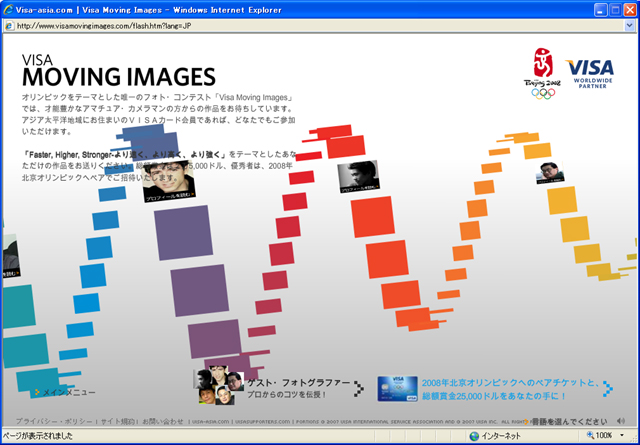Click the photographer portrait on the red ribbon
Viewport: 640px width, 445px height.
(358, 176)
